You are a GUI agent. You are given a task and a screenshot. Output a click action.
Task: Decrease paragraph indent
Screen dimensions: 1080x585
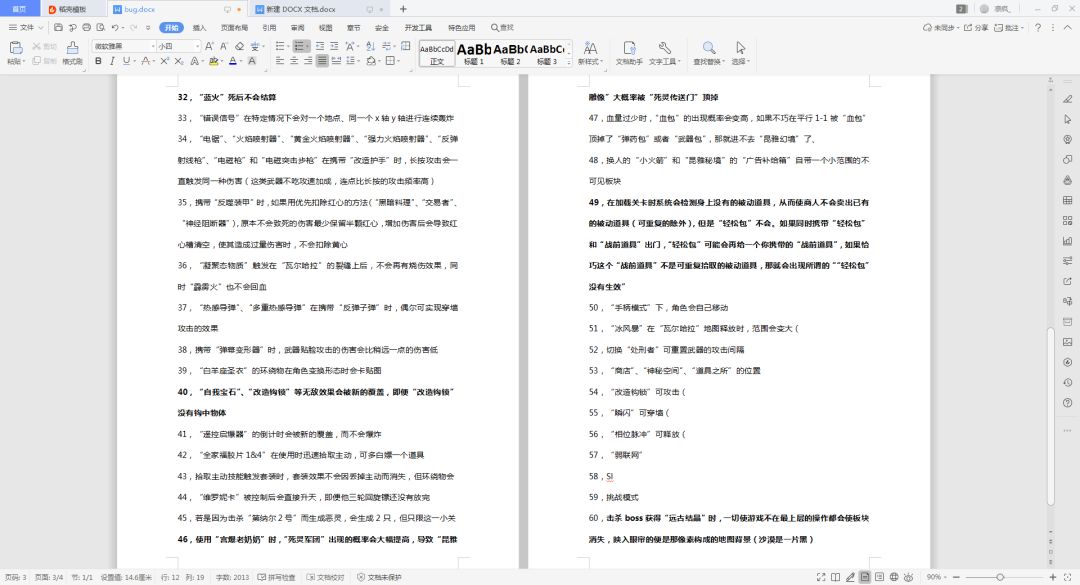pos(320,46)
